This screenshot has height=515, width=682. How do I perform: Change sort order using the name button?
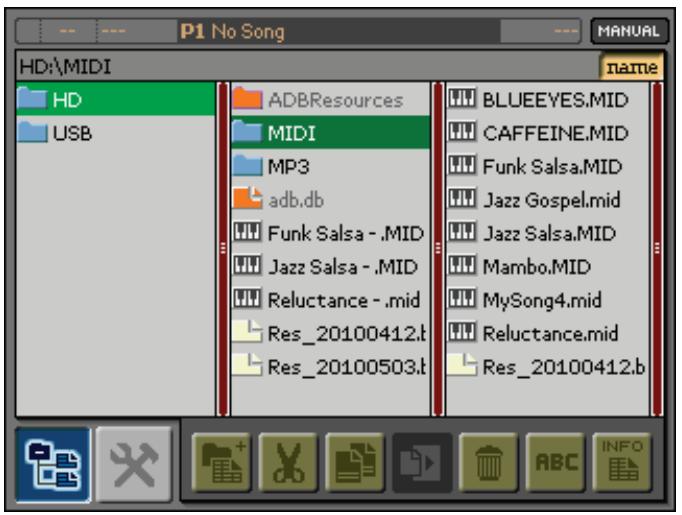click(x=631, y=67)
